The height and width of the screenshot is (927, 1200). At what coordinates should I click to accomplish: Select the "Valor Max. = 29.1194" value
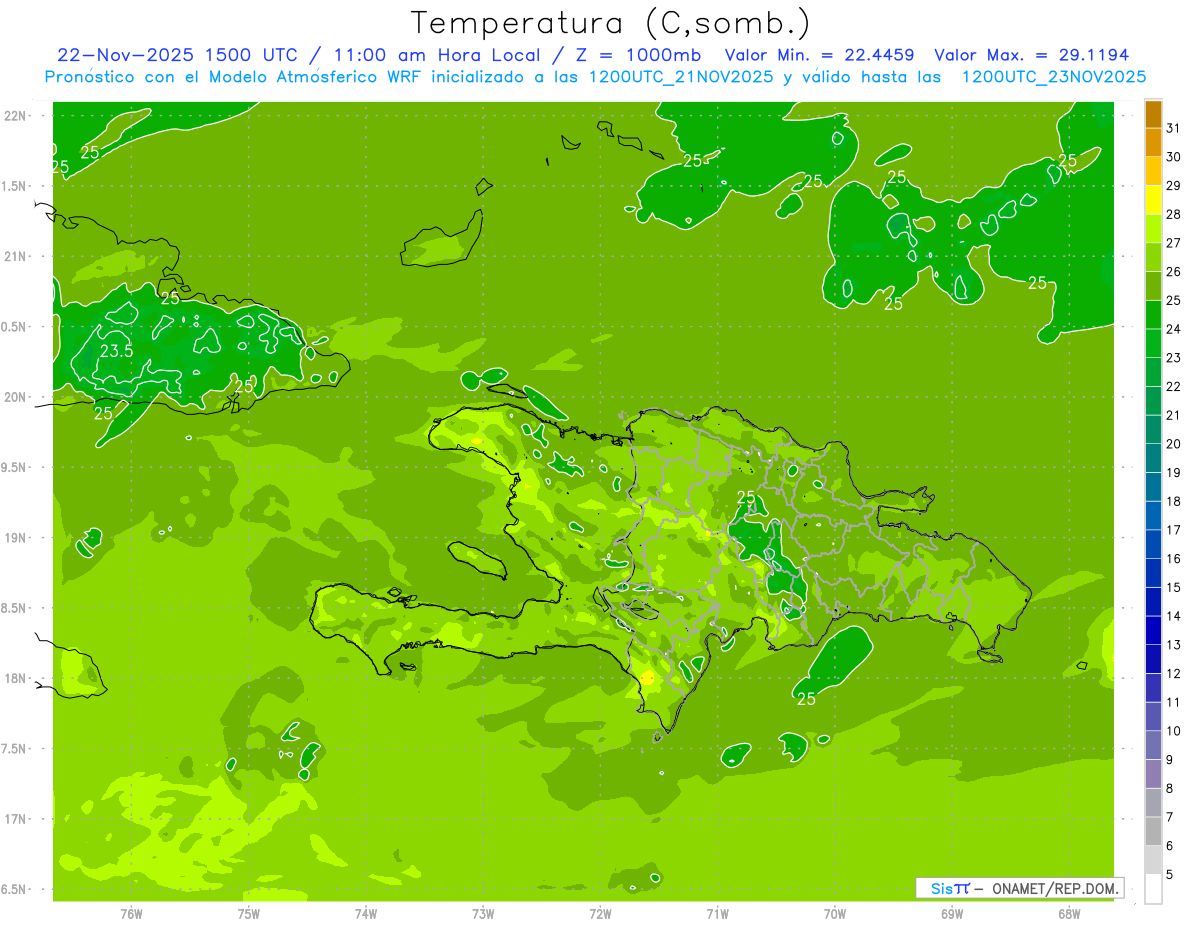[x=1031, y=55]
